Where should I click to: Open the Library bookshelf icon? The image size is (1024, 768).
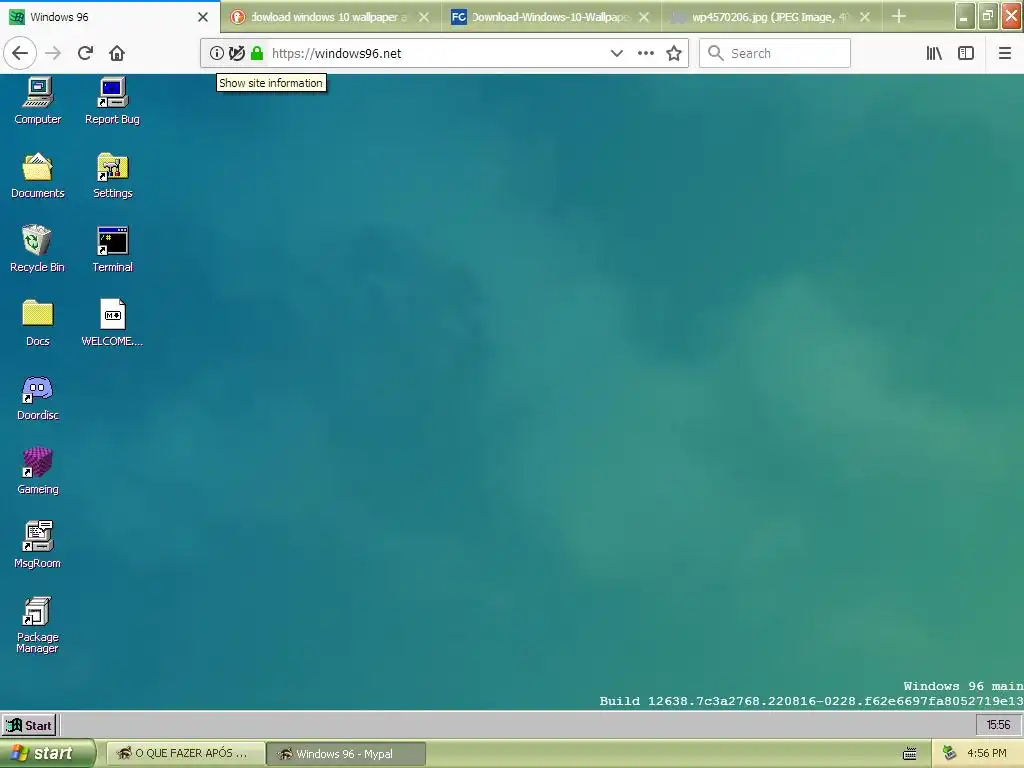coord(934,53)
